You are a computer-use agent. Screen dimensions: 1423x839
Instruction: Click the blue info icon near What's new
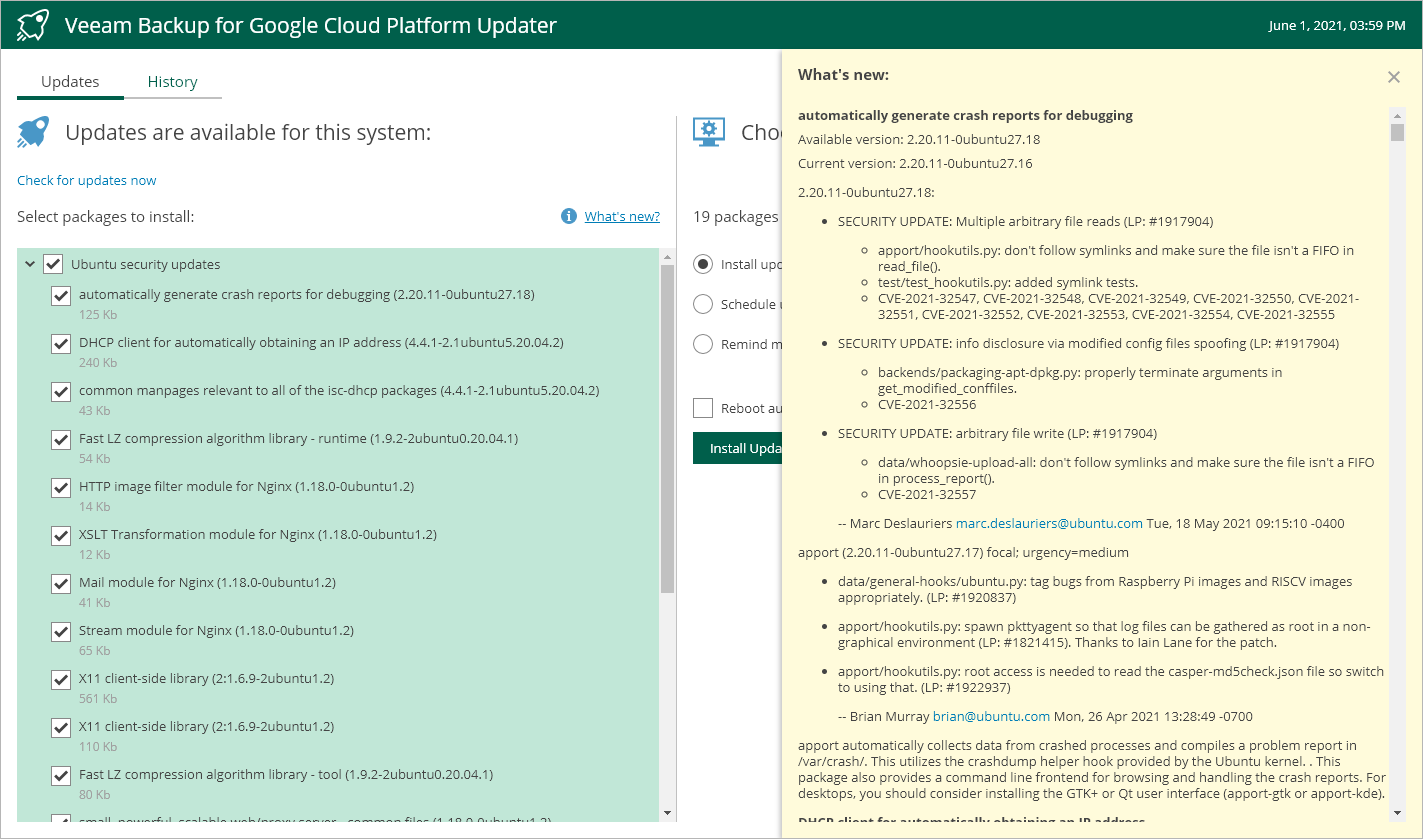569,216
